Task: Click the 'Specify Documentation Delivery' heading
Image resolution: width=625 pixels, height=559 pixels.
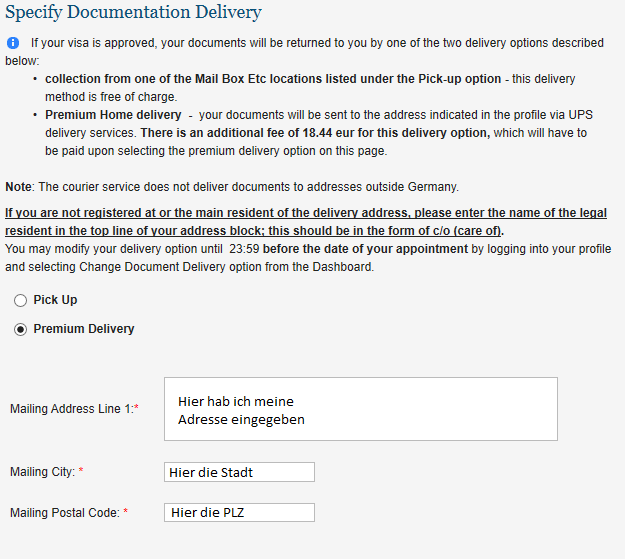Action: pos(133,12)
